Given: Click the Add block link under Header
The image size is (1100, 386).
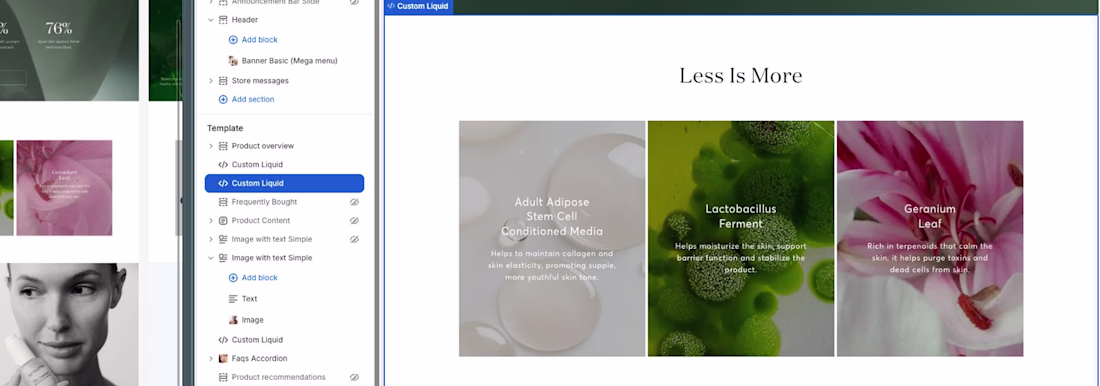Looking at the screenshot, I should tap(260, 40).
